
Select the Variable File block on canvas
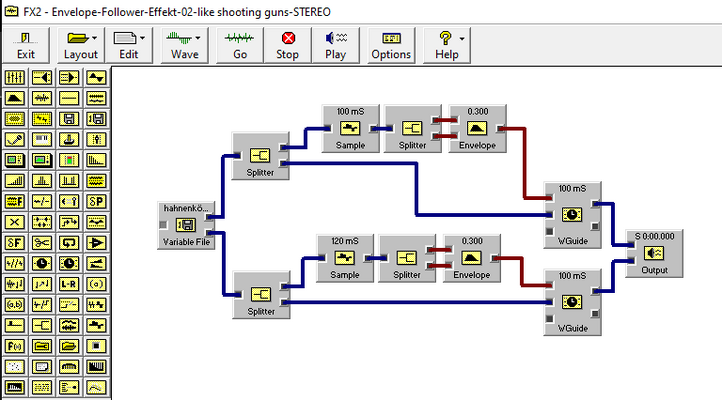coord(186,225)
